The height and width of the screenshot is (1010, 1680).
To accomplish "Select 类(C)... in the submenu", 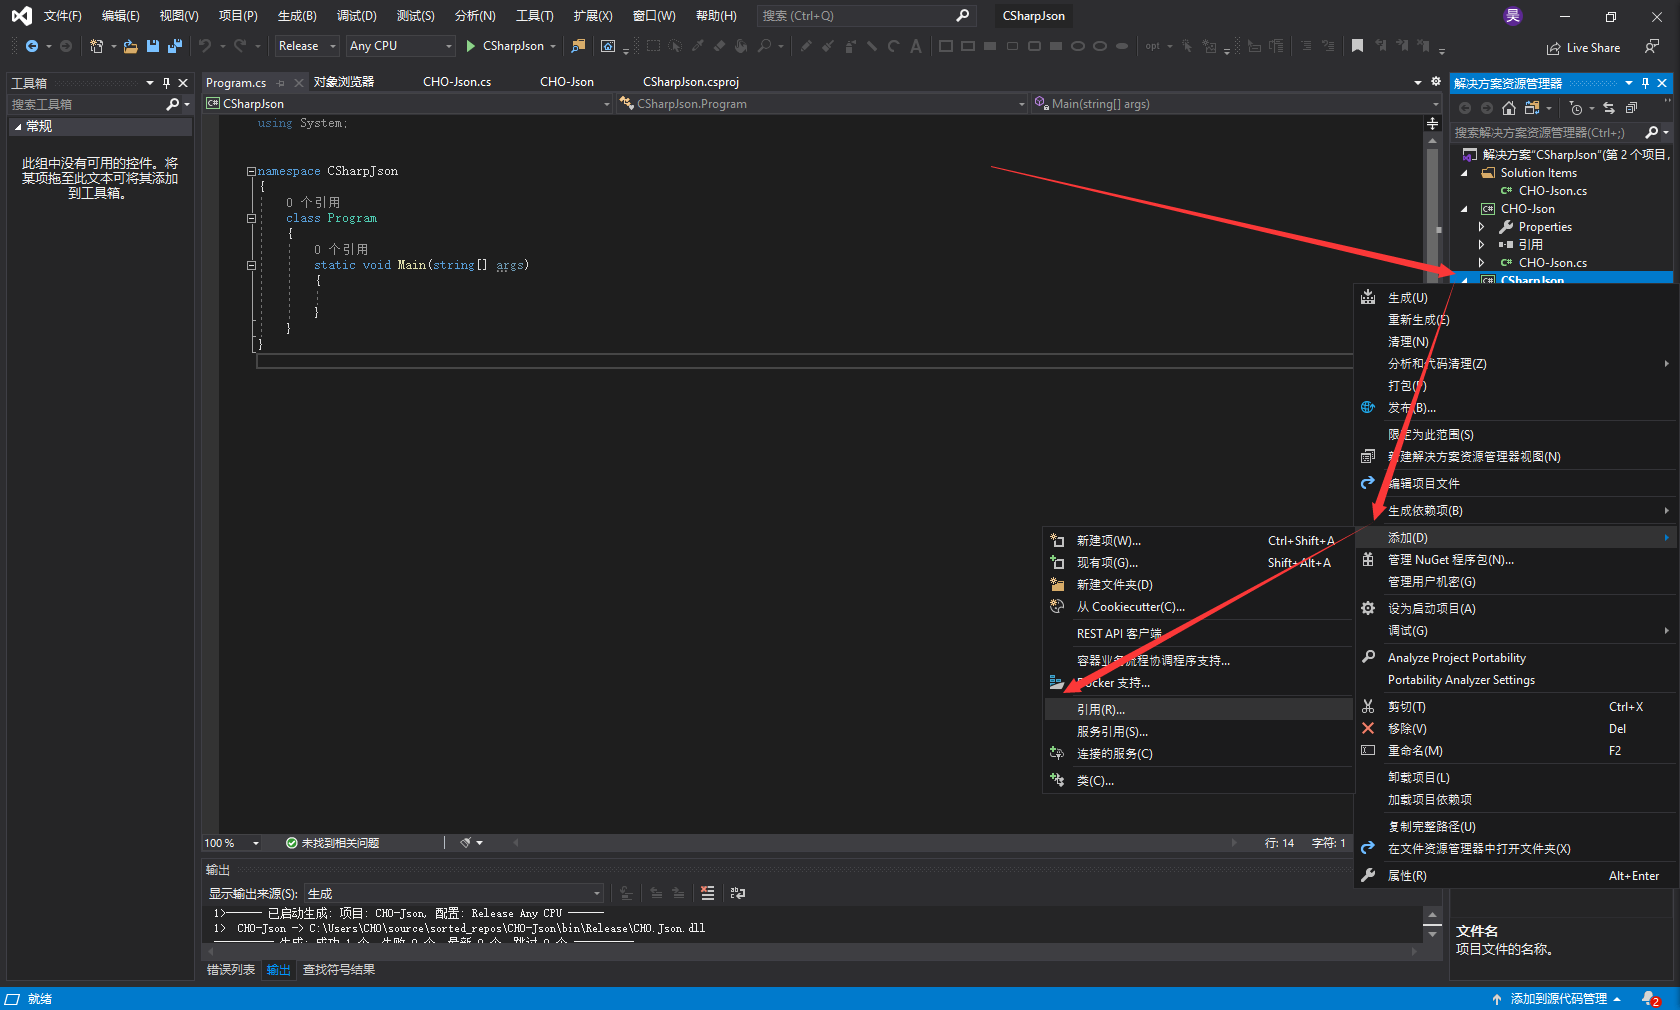I will pos(1198,781).
